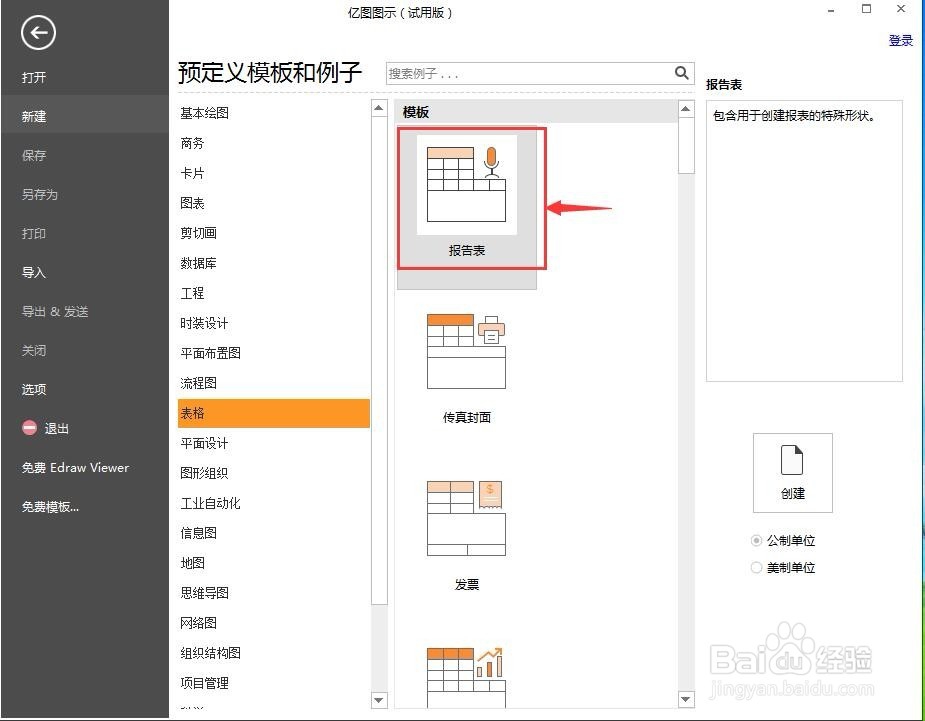Maximize the 亿图图示 window
The image size is (925, 721).
click(x=866, y=9)
